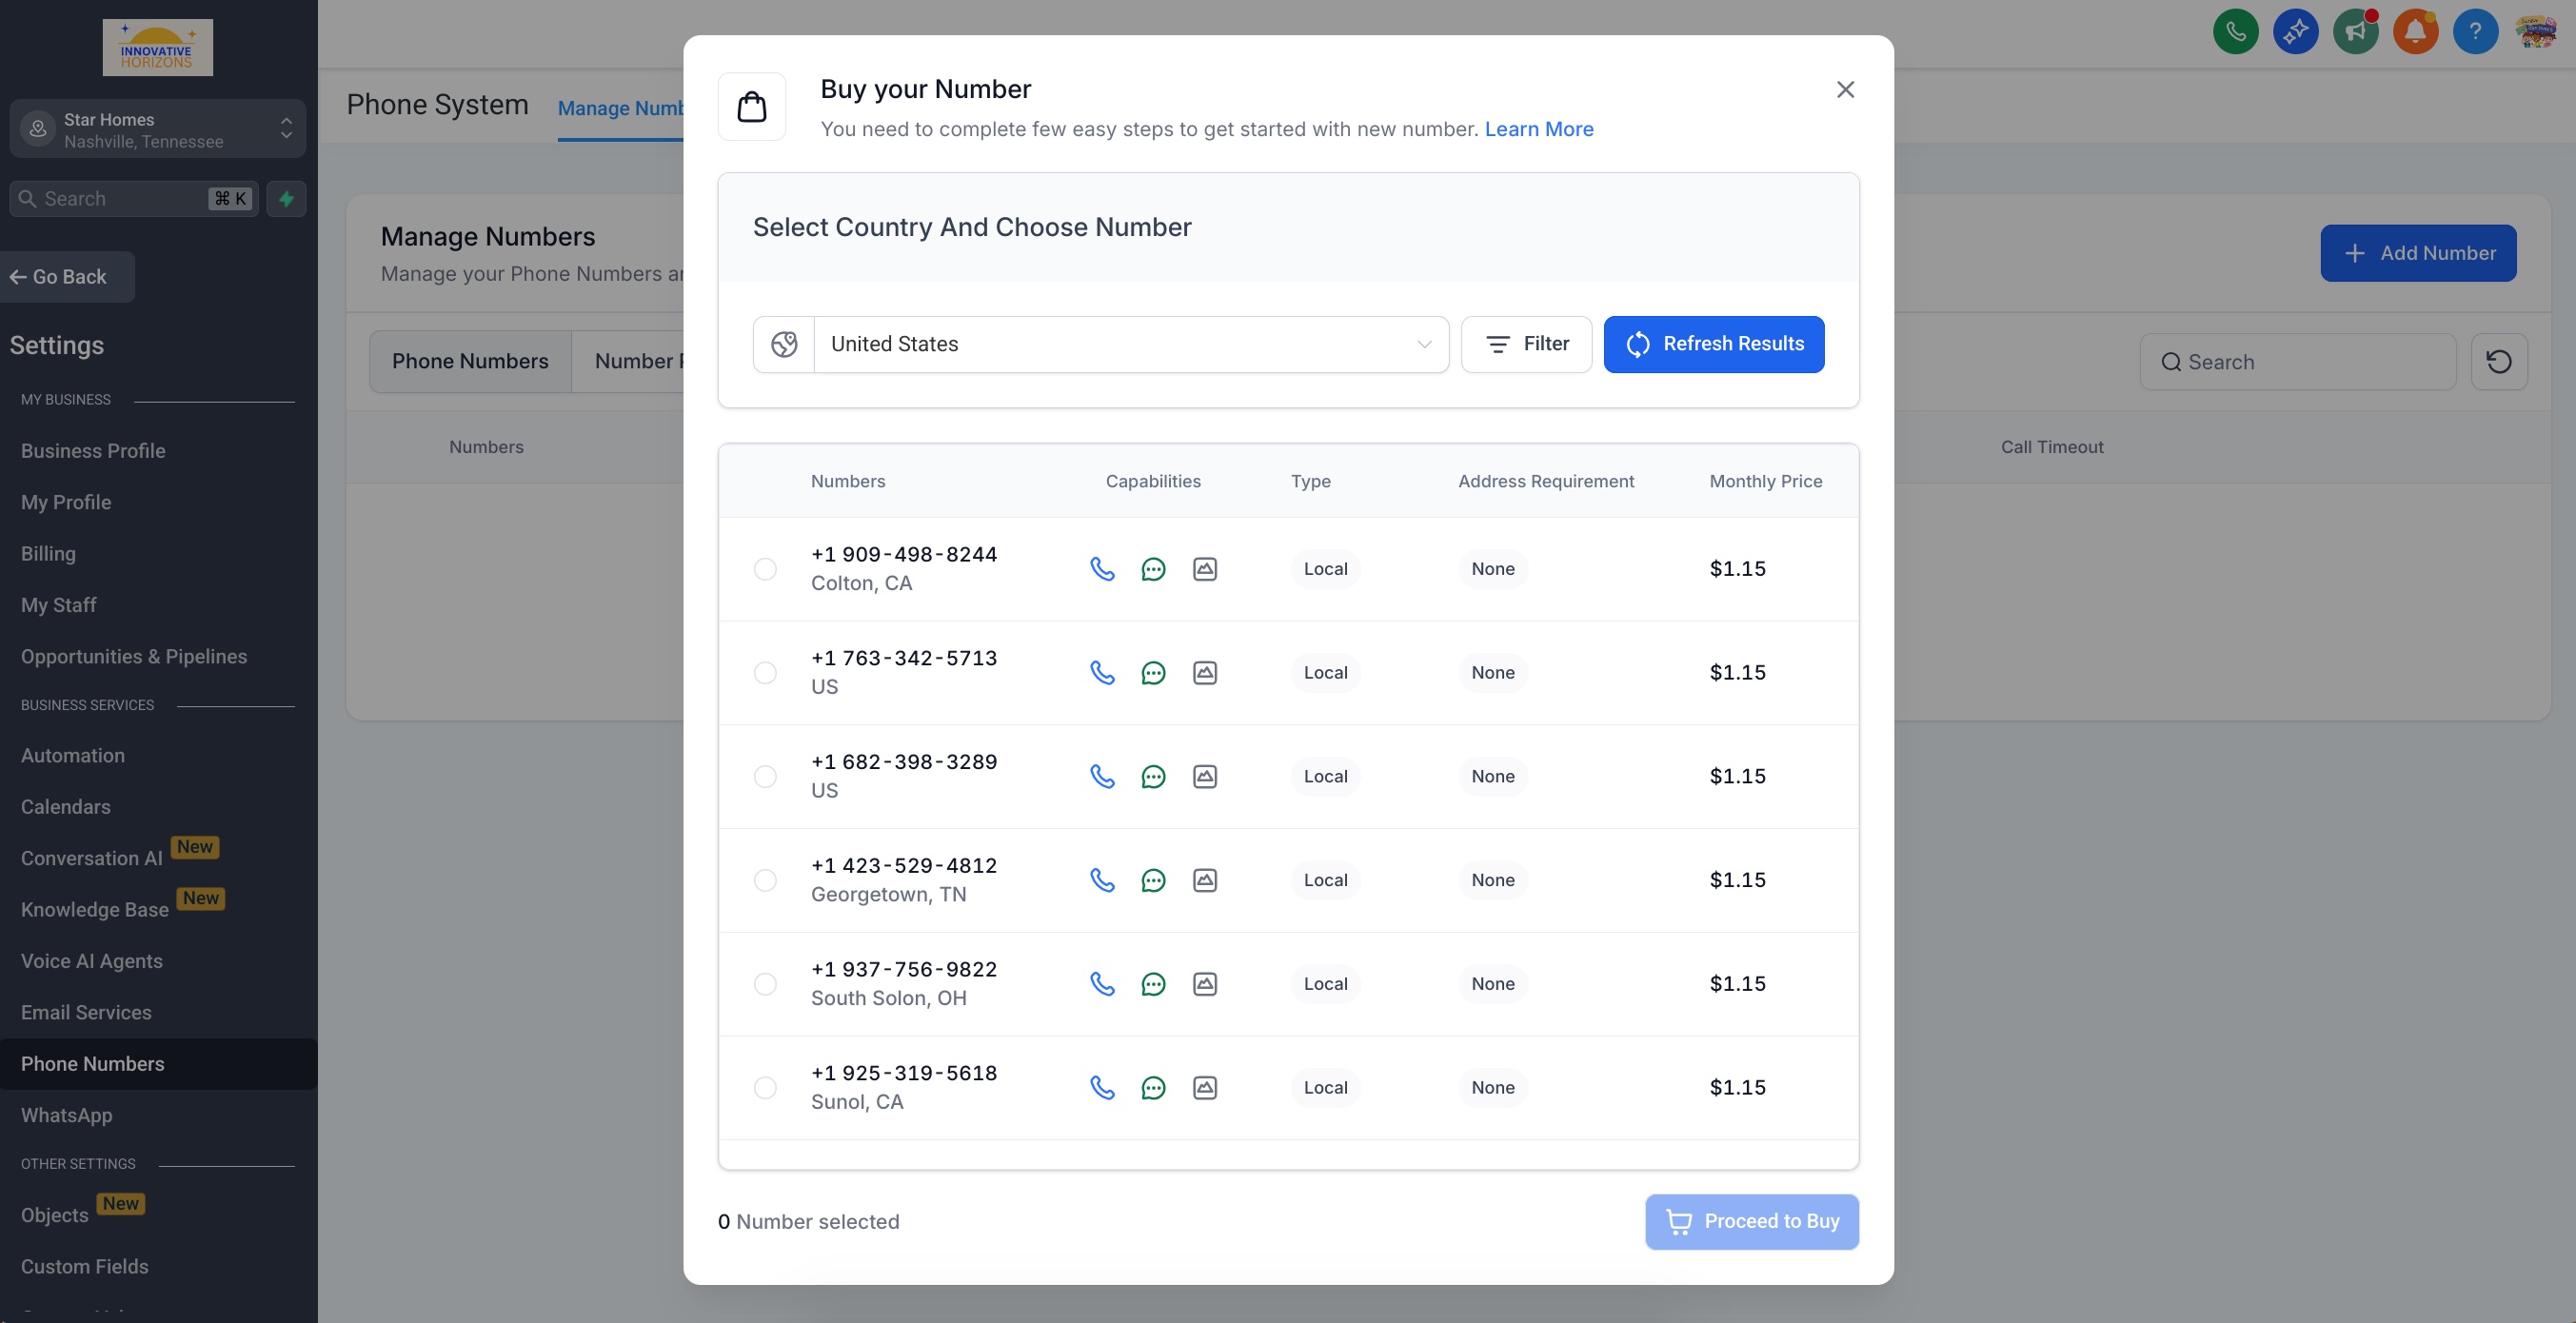Switch to the Phone Numbers tab
The image size is (2576, 1323).
pos(470,361)
